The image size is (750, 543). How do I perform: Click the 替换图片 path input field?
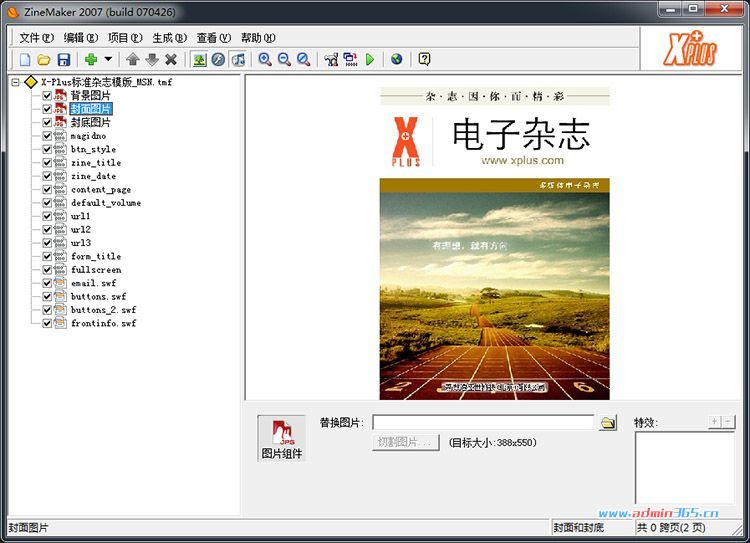click(x=483, y=422)
